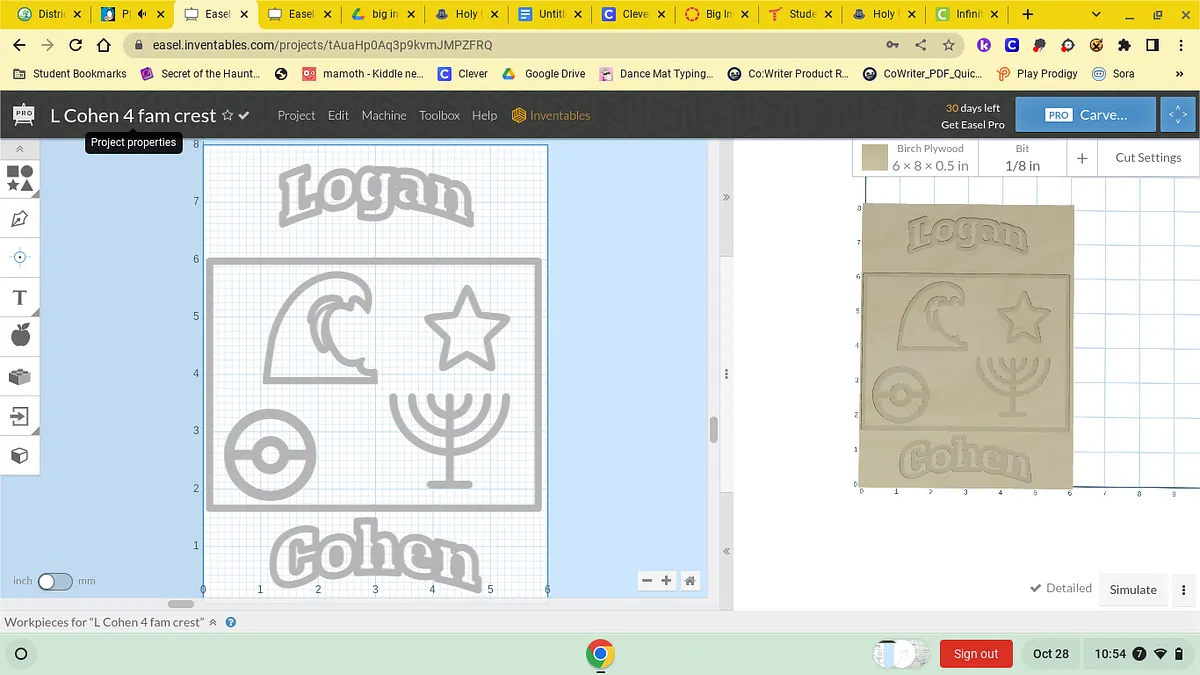Zoom in with the plus icon on canvas
This screenshot has width=1200, height=675.
pos(667,581)
